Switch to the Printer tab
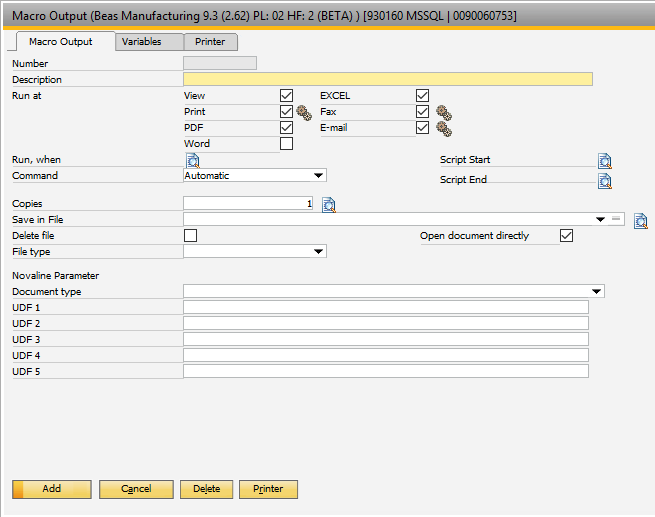 pos(210,42)
